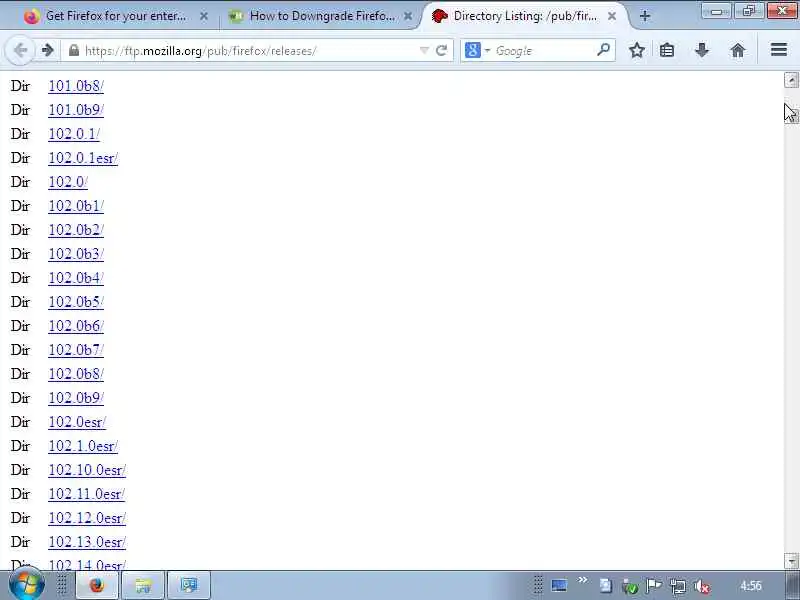This screenshot has height=600, width=800.
Task: Reload the page with refresh icon
Action: coord(442,51)
